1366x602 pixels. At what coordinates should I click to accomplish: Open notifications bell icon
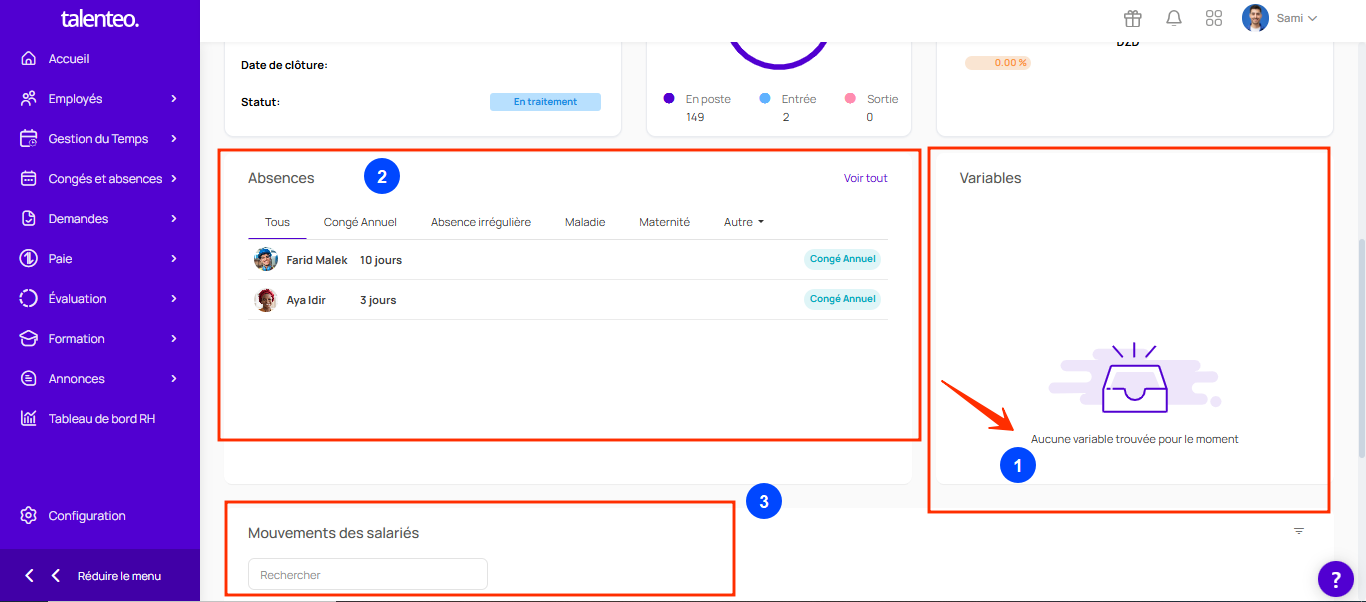1174,18
